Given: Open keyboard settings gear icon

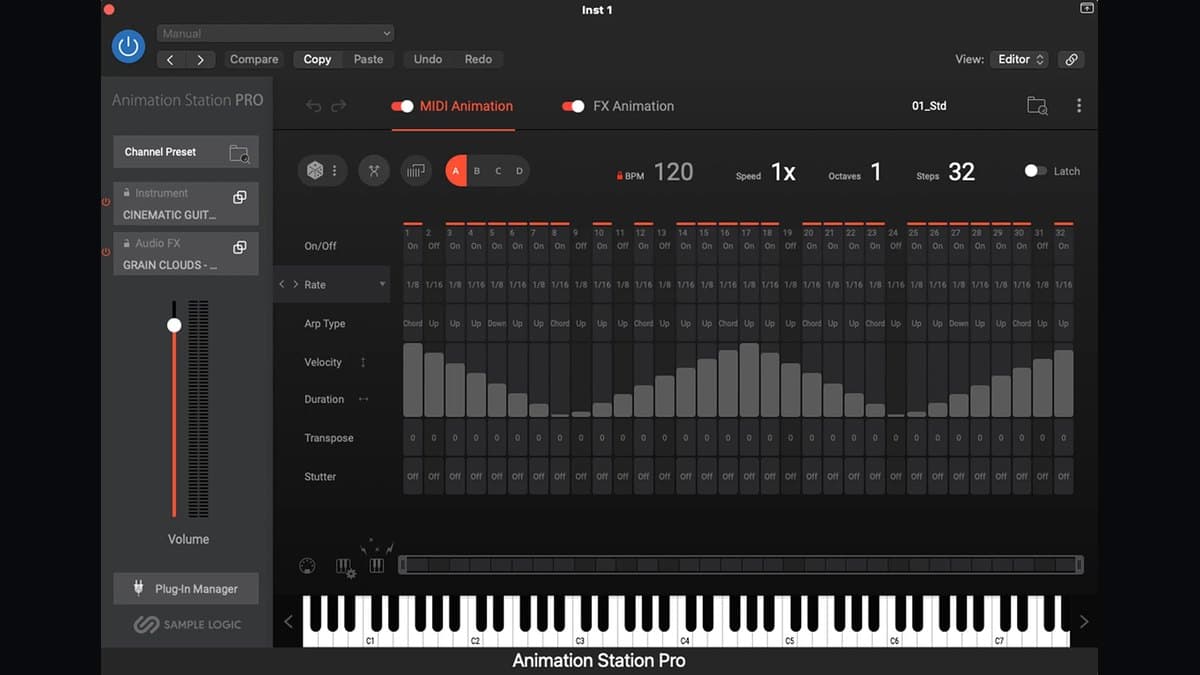Looking at the screenshot, I should tap(345, 569).
